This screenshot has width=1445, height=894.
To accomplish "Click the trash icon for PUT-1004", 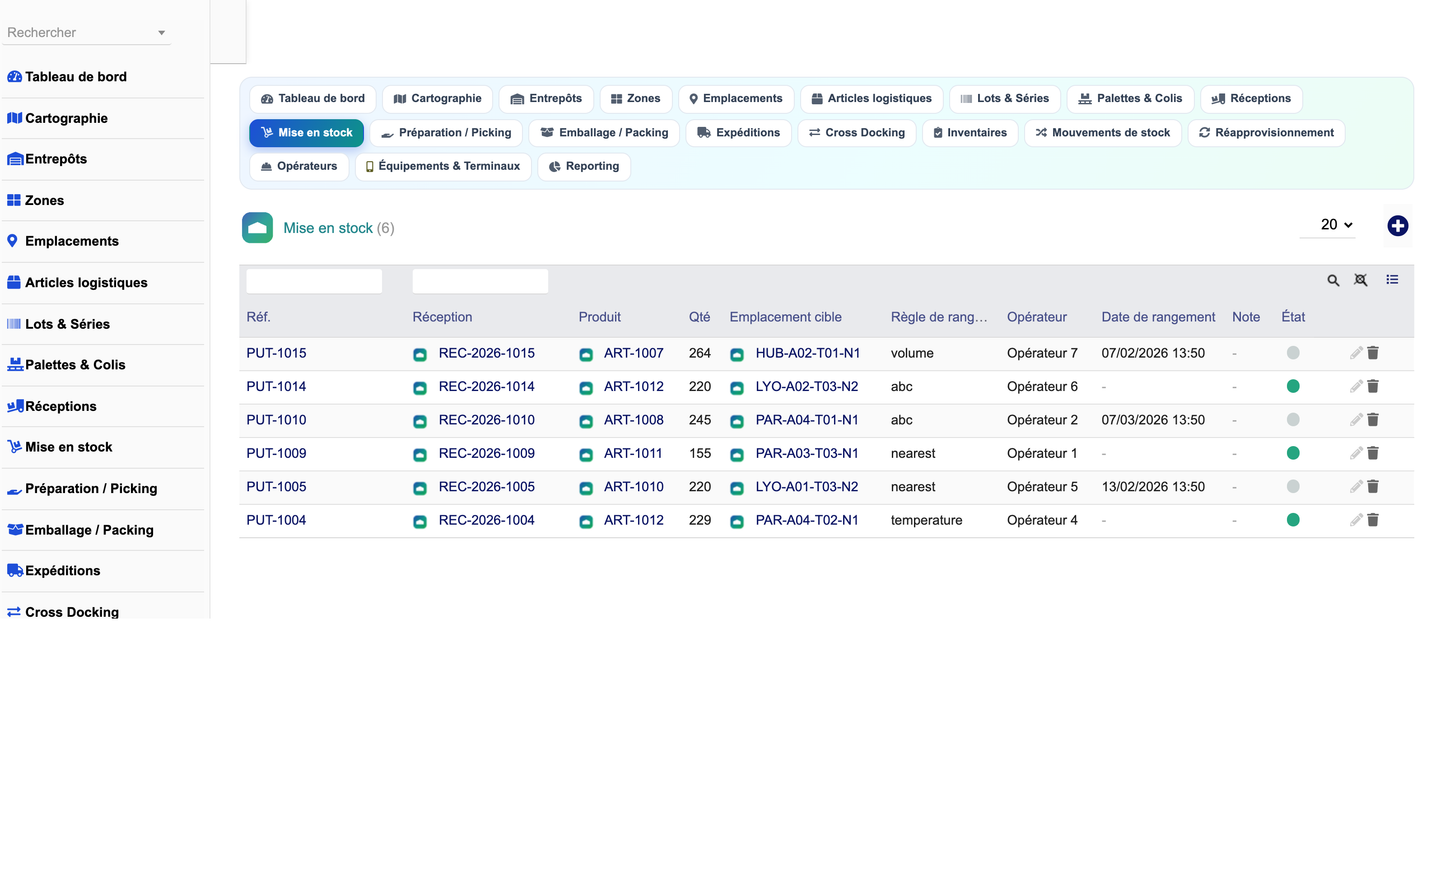I will pos(1373,520).
